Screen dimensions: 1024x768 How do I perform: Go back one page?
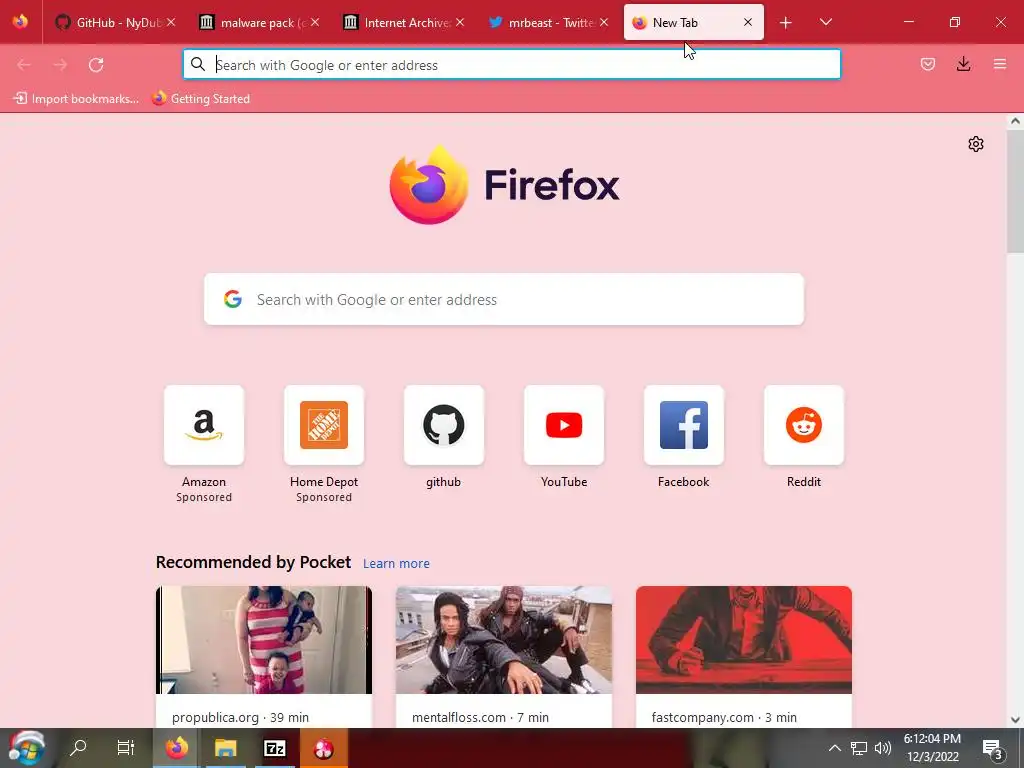(24, 65)
